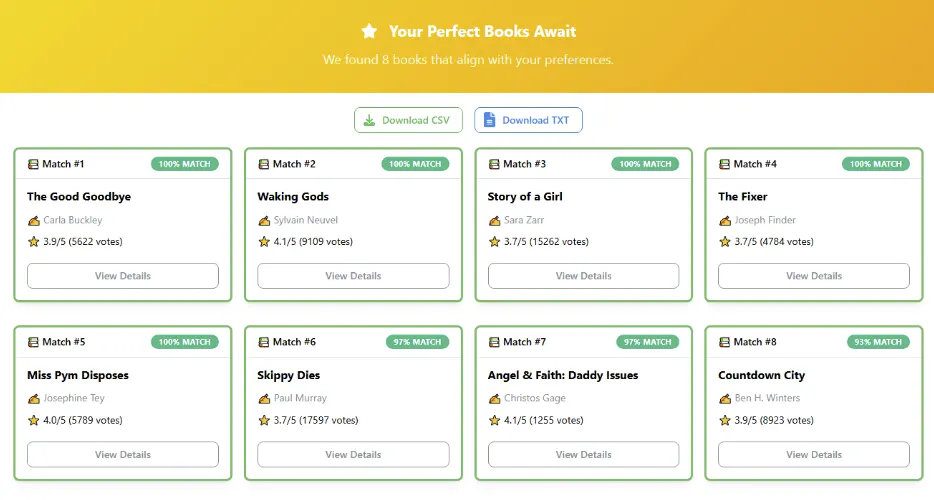View details for The Good Goodbye

pyautogui.click(x=122, y=276)
